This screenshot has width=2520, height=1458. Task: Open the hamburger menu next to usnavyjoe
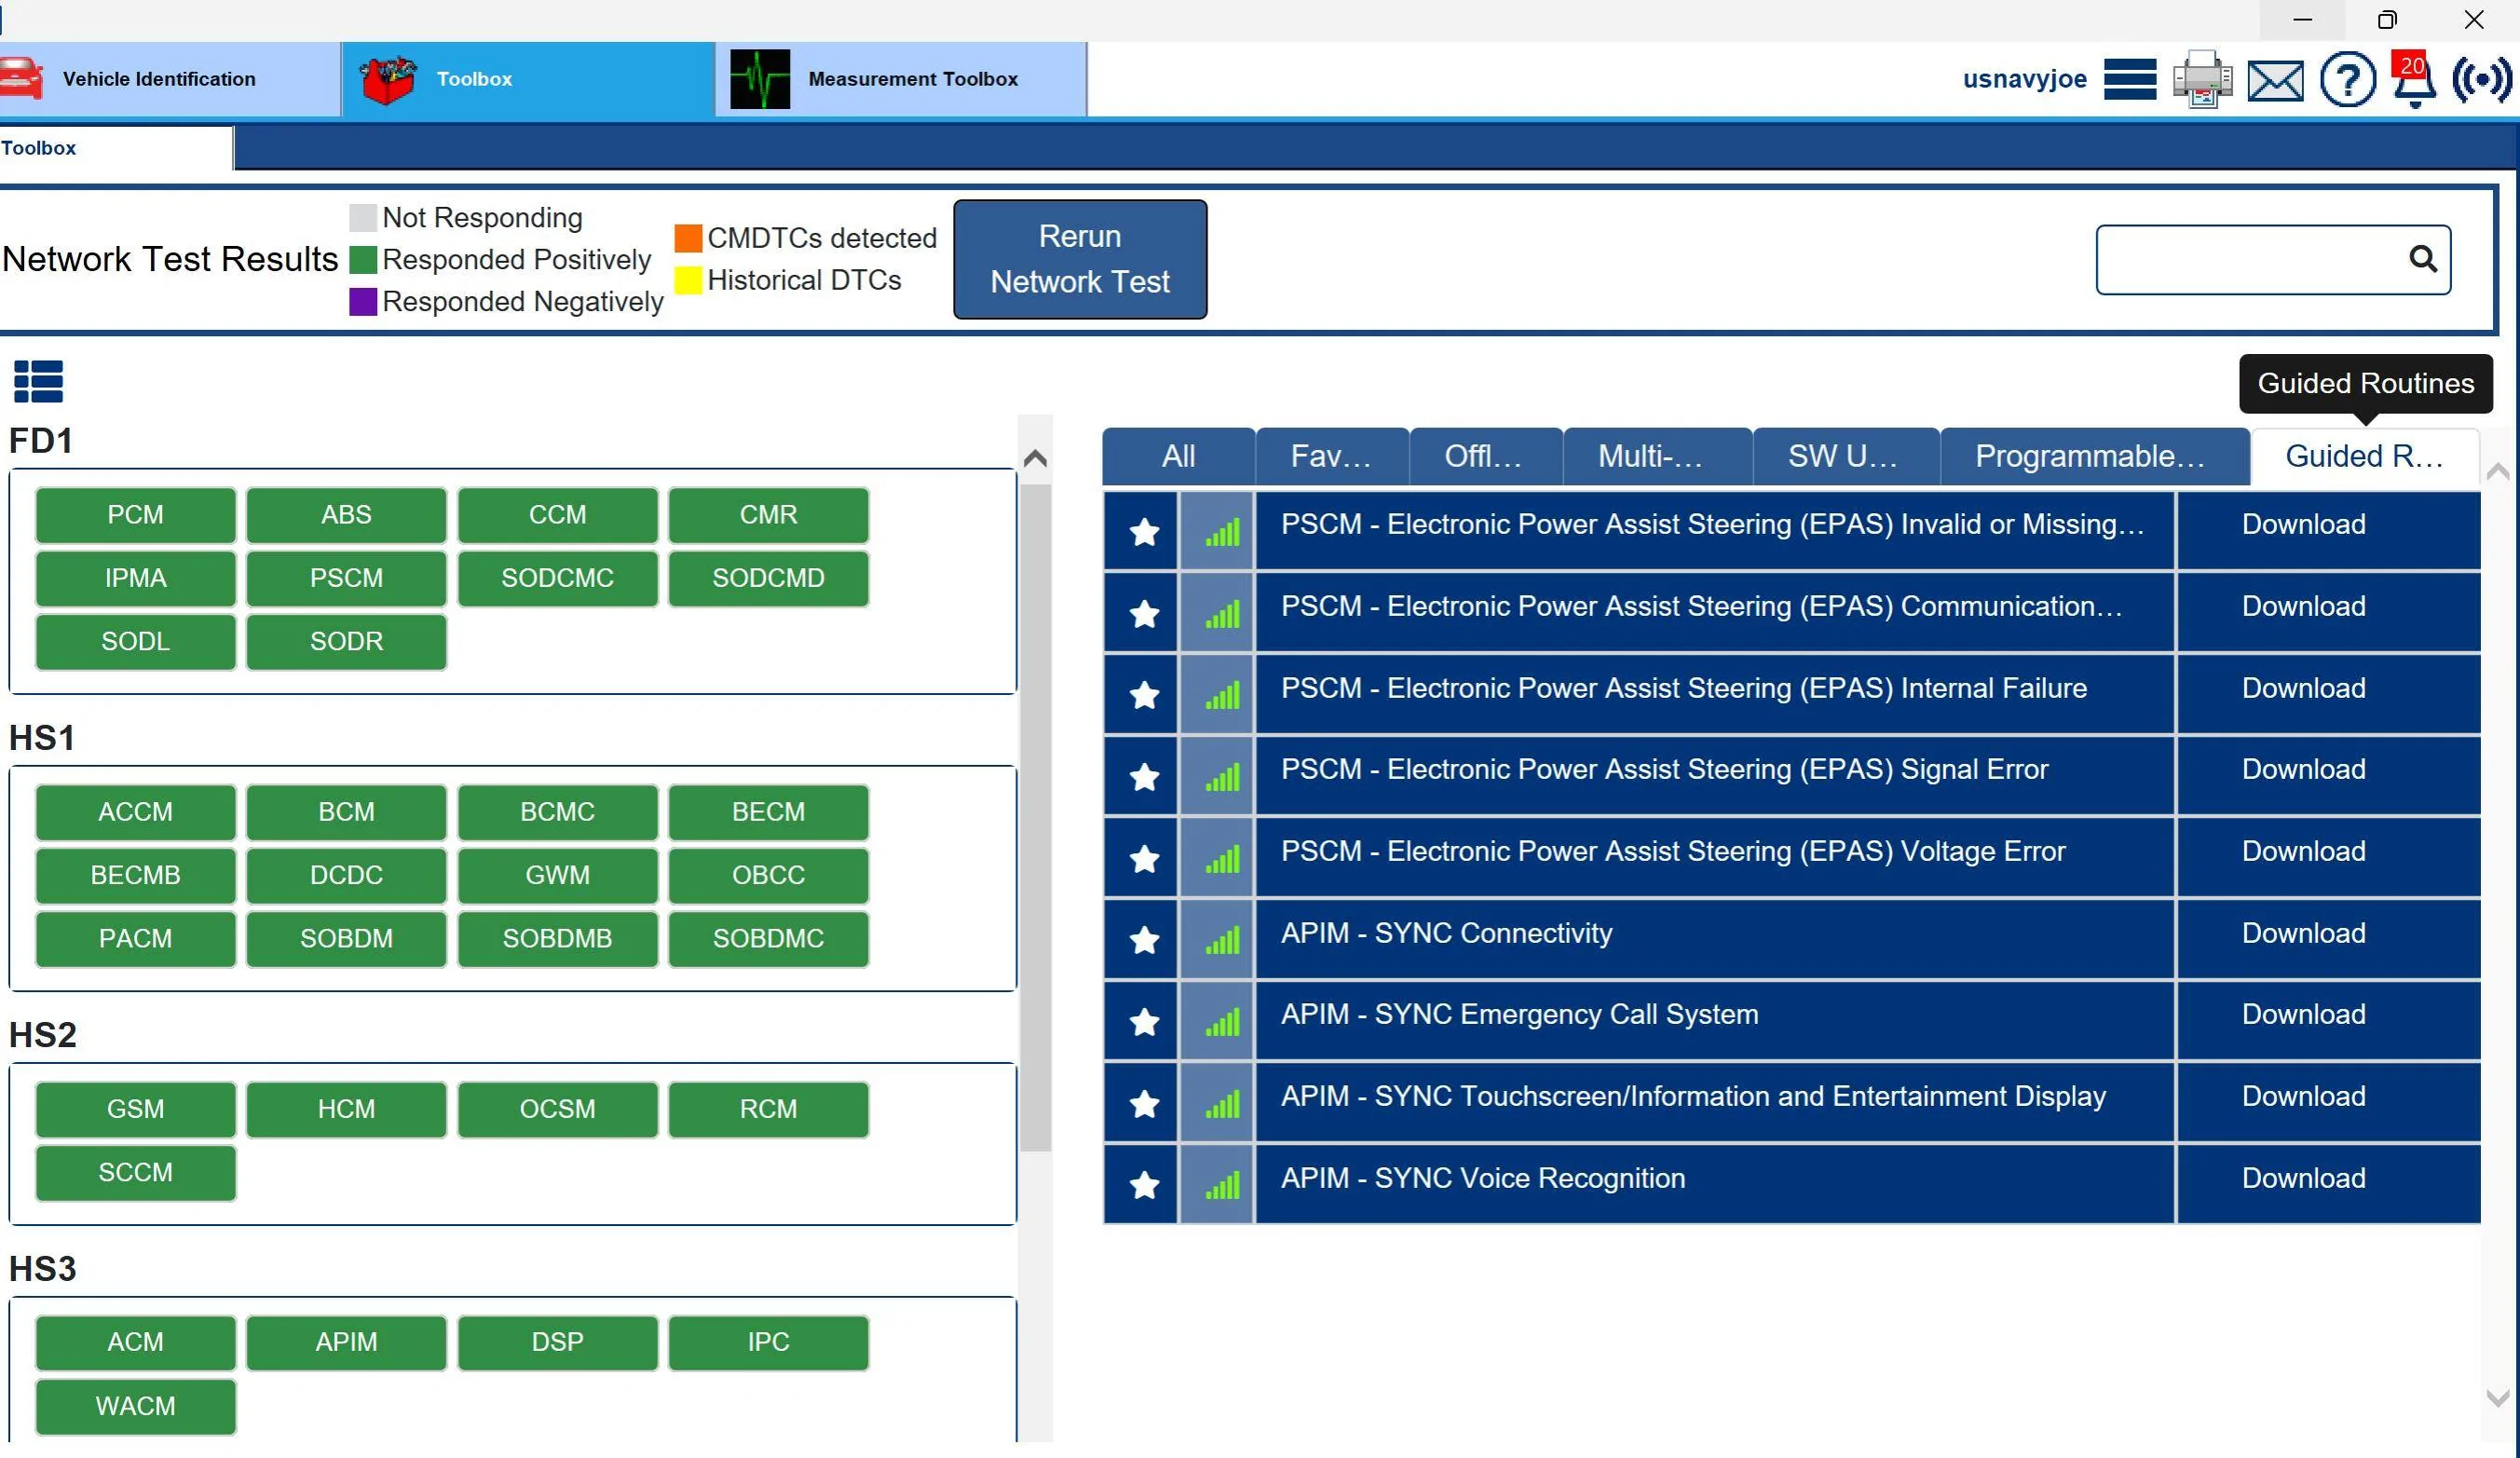click(x=2129, y=79)
